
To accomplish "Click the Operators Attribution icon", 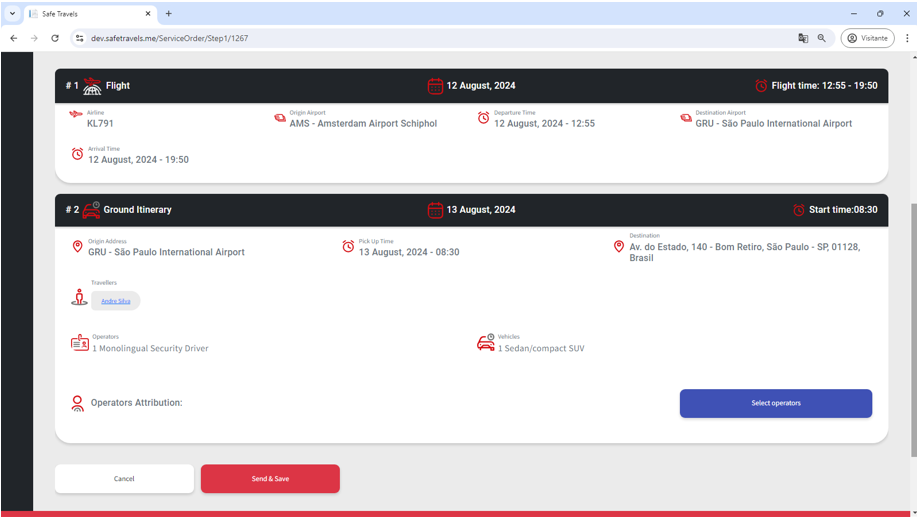I will click(78, 403).
